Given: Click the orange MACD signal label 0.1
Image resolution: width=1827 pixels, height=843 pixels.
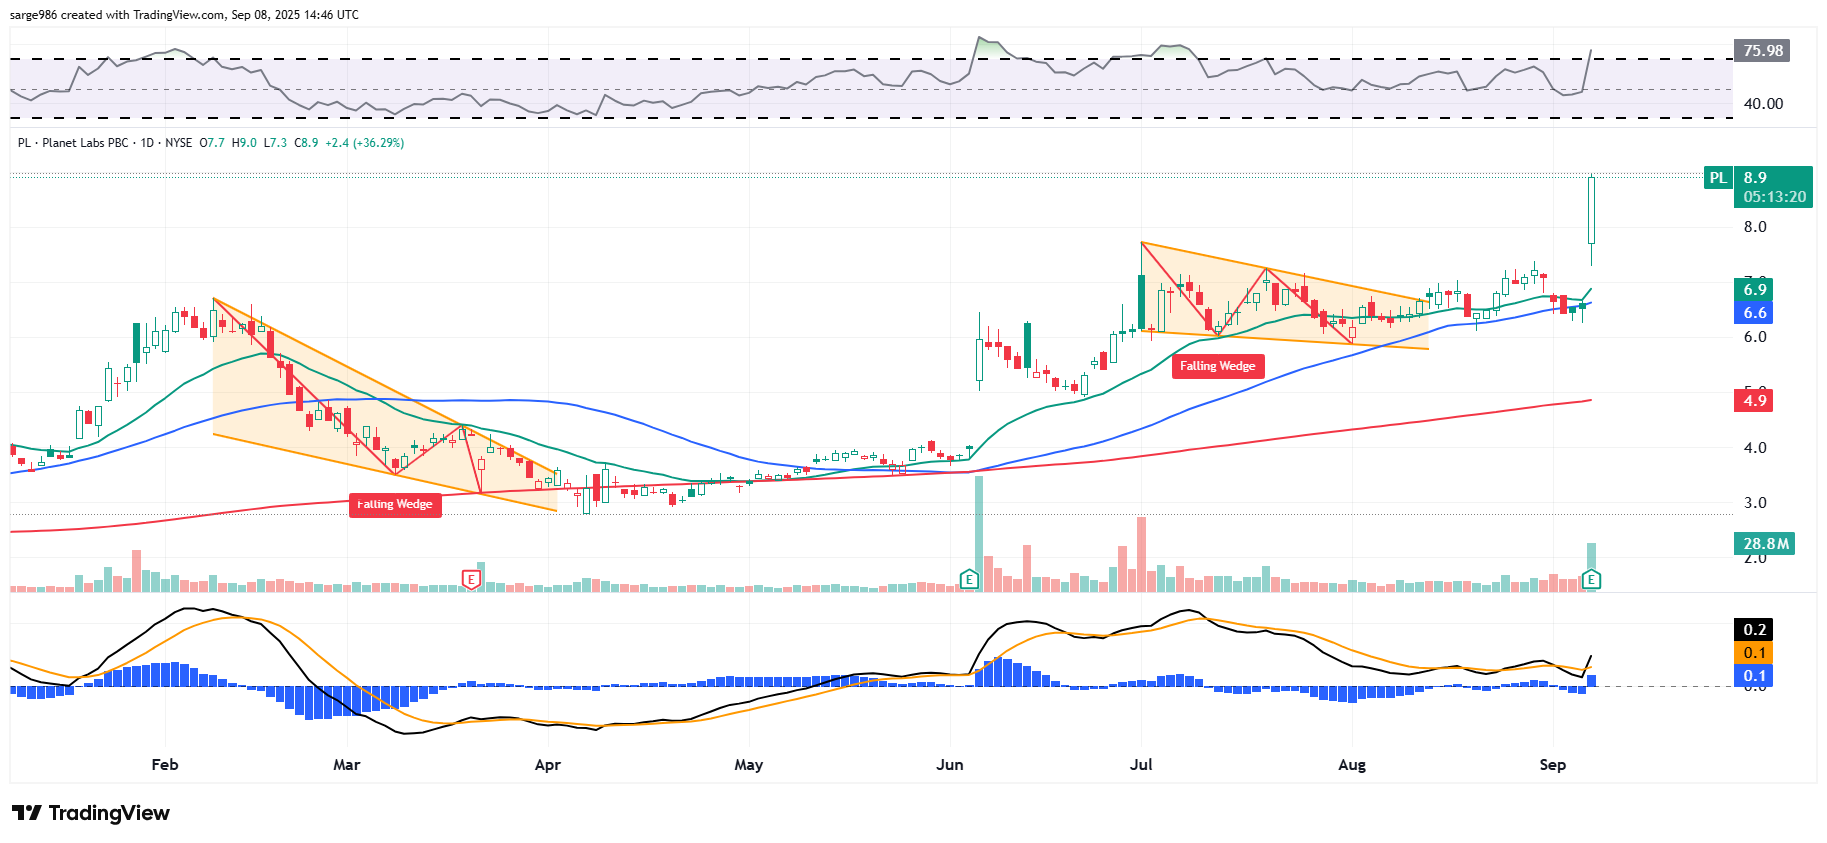Looking at the screenshot, I should (1754, 653).
